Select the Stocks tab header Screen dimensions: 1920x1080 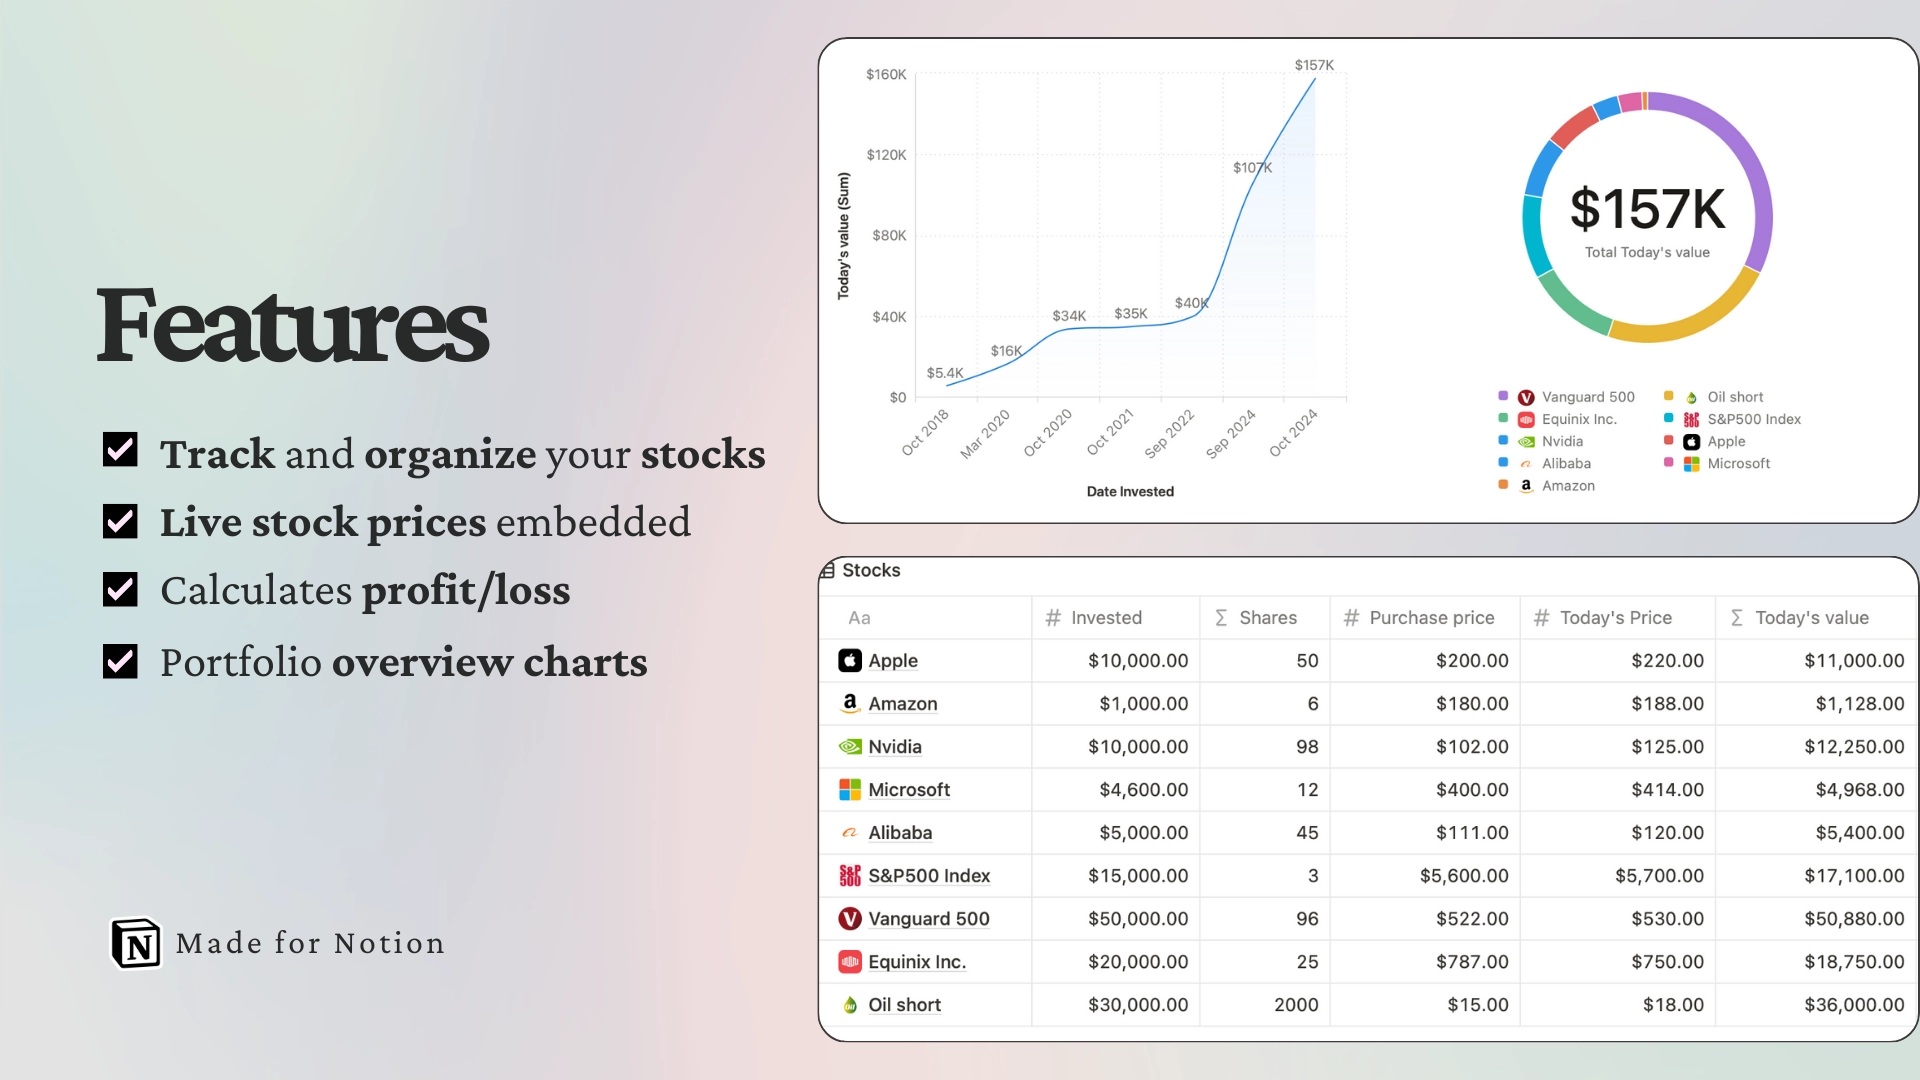tap(868, 570)
